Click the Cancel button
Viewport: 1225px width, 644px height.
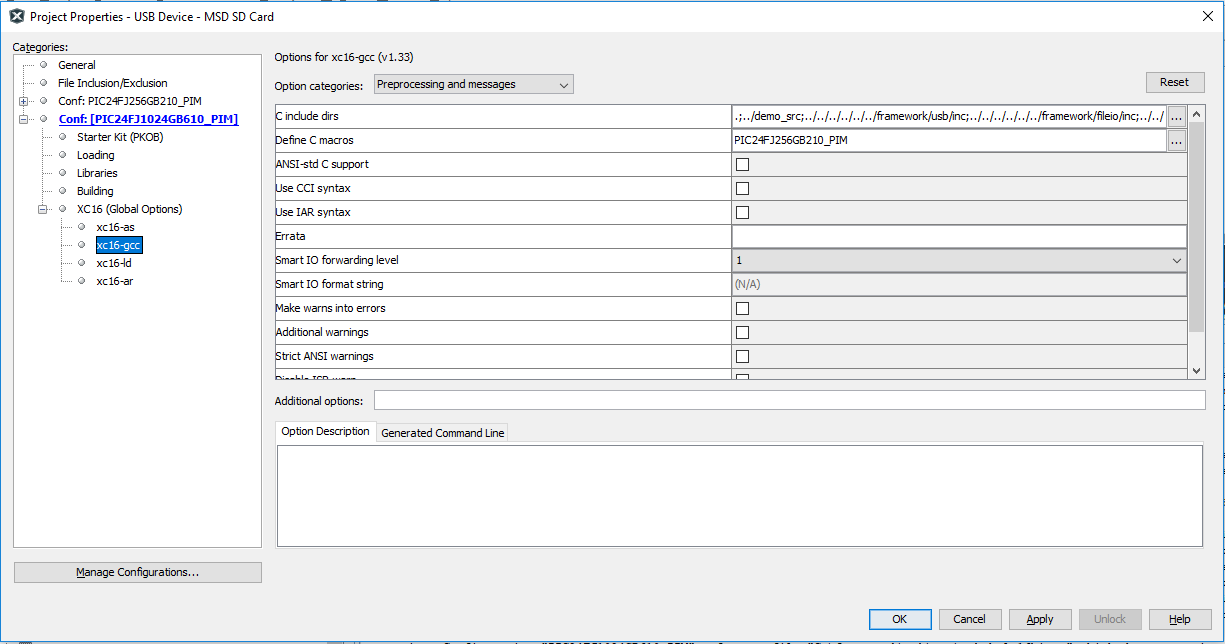[x=969, y=619]
